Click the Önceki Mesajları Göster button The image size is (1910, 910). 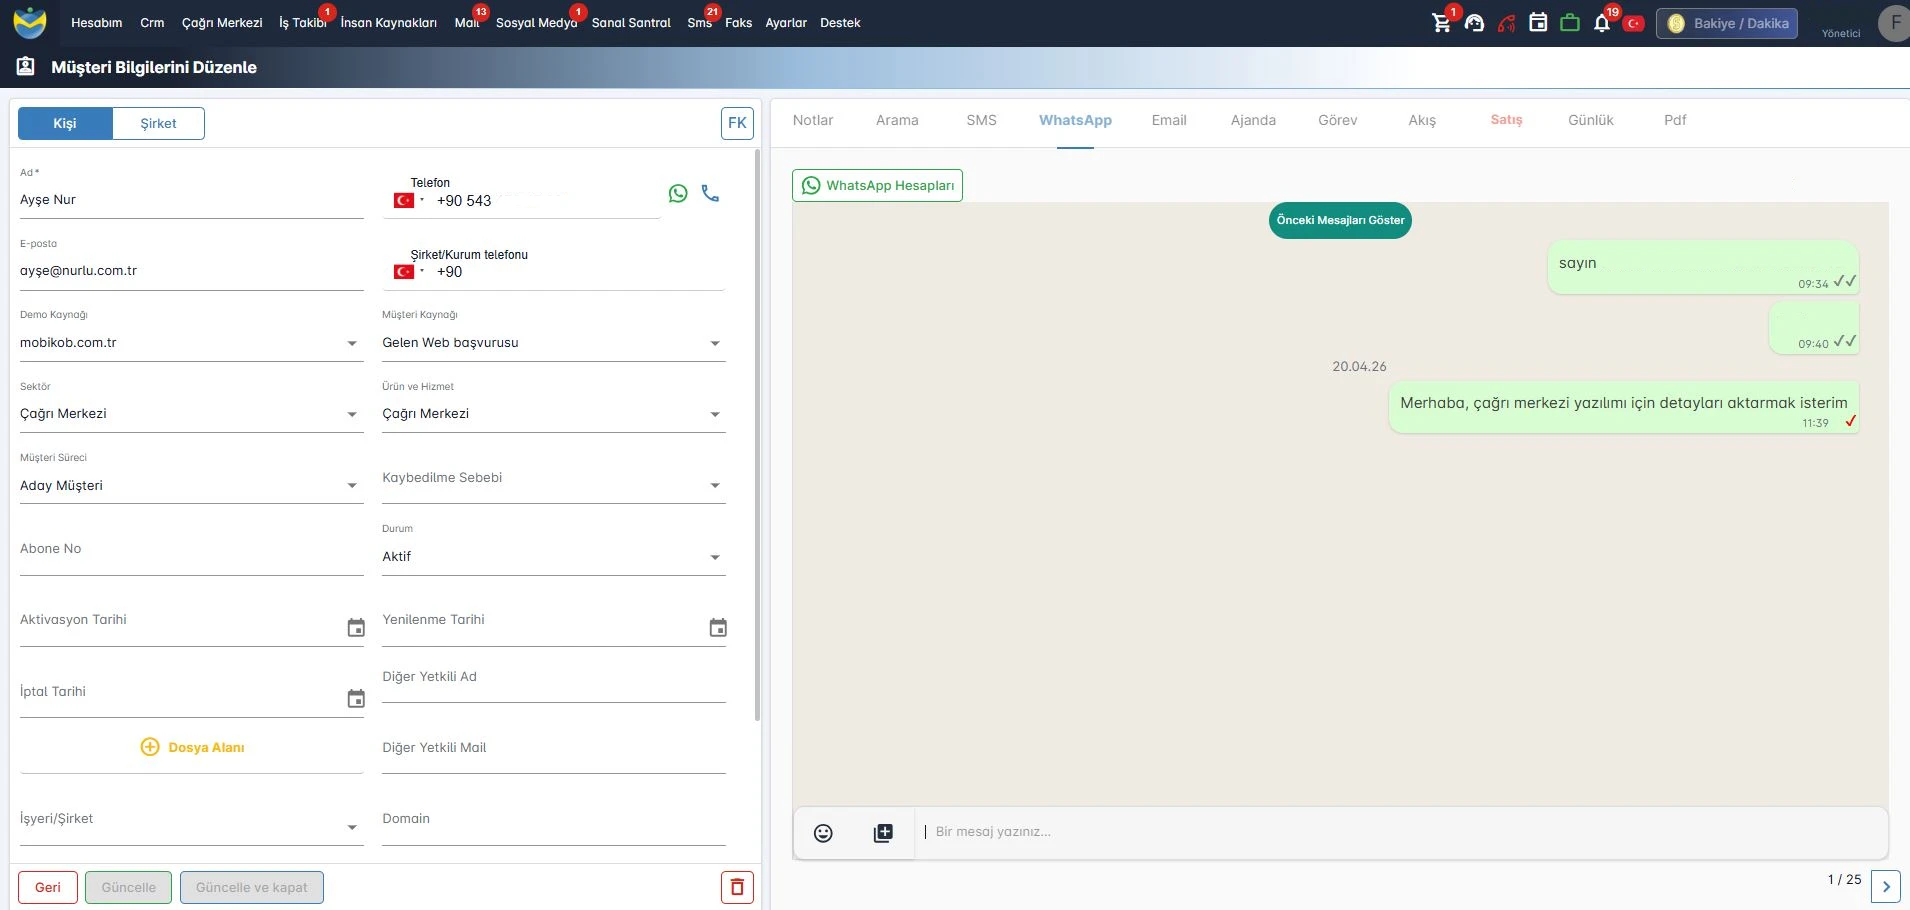(x=1340, y=220)
